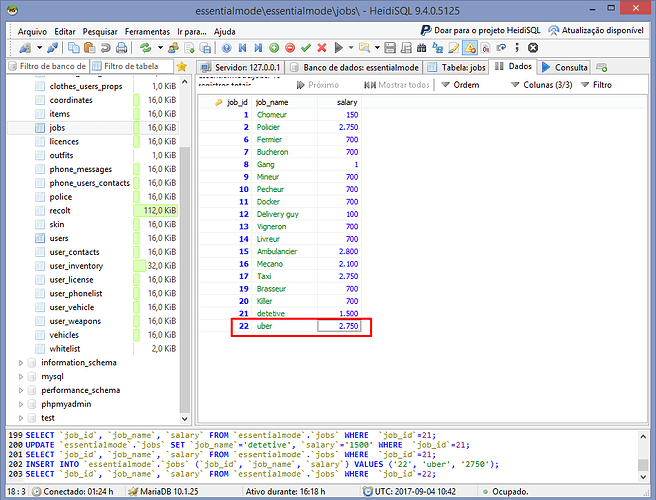This screenshot has height=500, width=656.
Task: Click the open SQL file folder icon
Action: (364, 48)
